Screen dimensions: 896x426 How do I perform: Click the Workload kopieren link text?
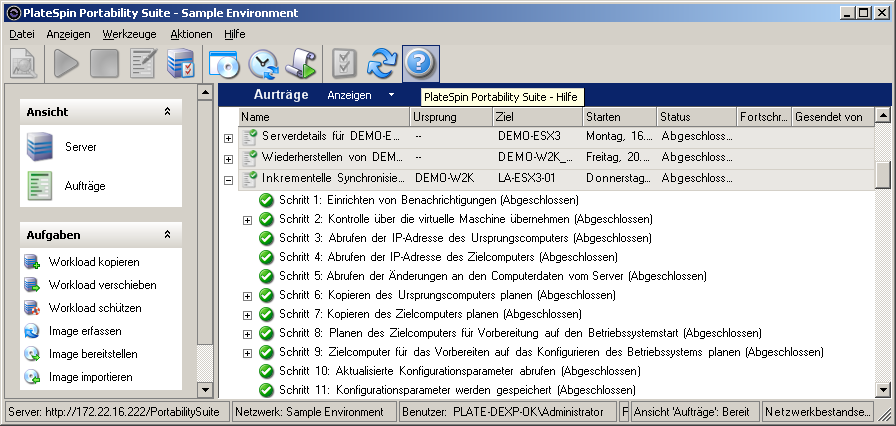pos(94,262)
